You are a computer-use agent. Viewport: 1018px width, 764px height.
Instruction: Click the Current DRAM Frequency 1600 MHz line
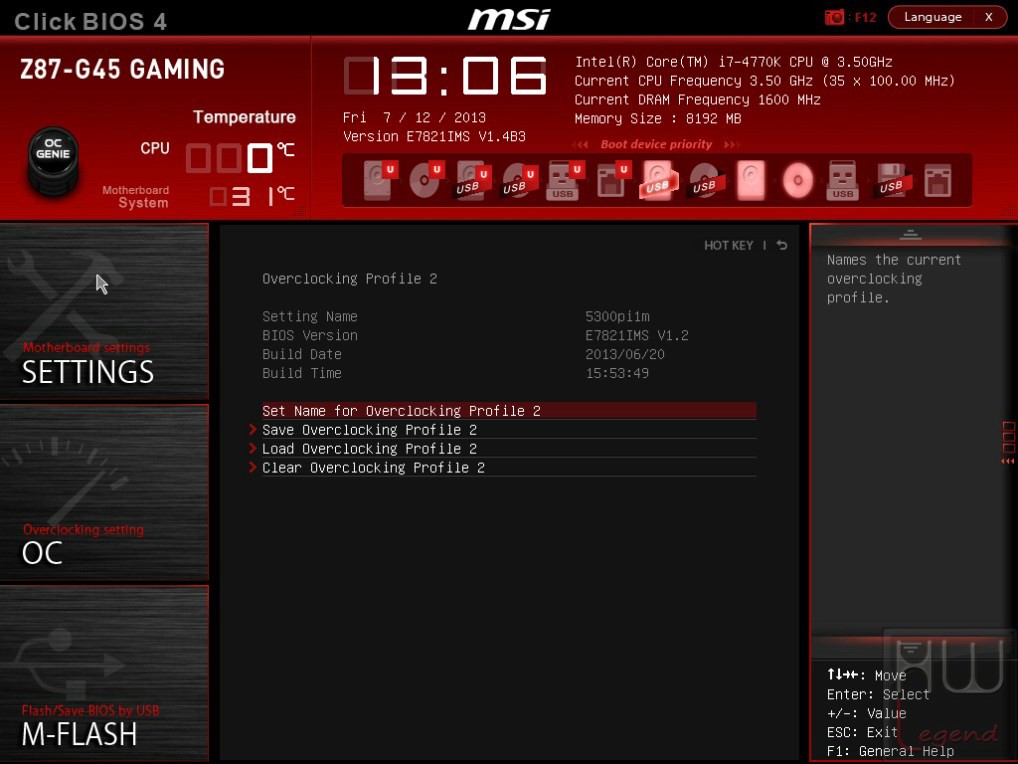point(698,99)
